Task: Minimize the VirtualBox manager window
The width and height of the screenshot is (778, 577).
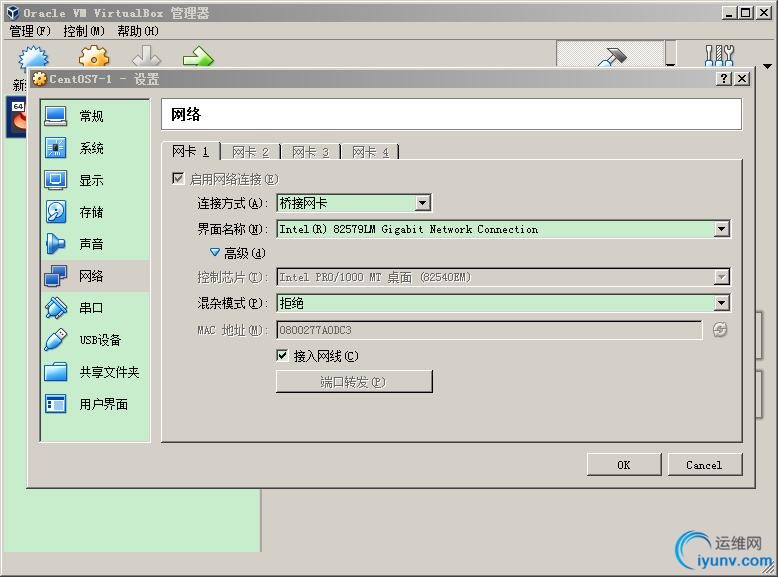Action: click(728, 12)
